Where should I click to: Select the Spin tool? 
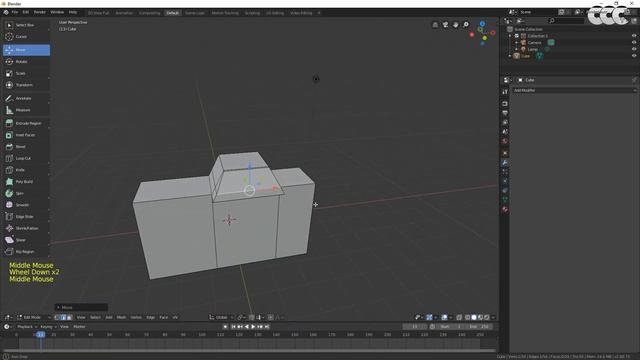(x=26, y=193)
